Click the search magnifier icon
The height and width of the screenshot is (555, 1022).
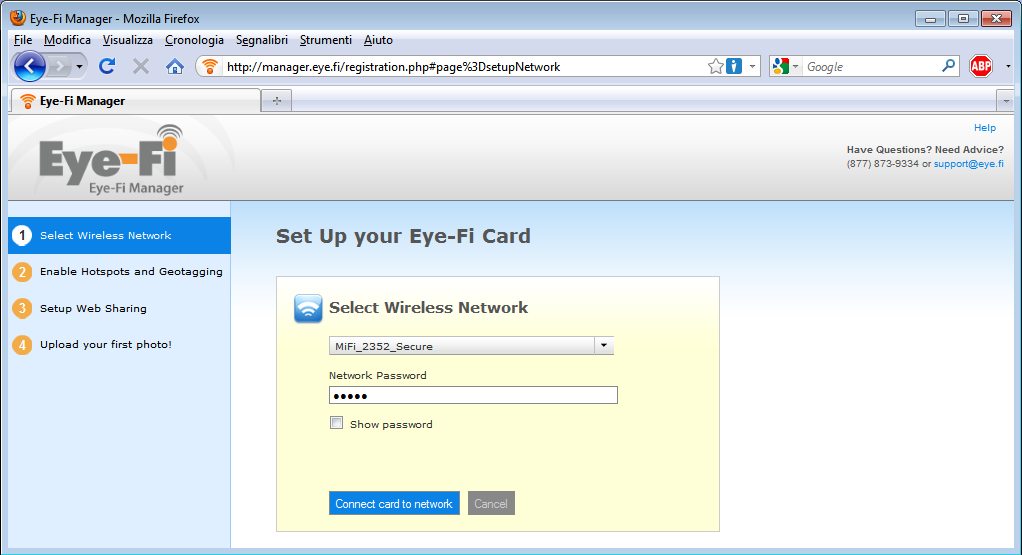click(949, 66)
